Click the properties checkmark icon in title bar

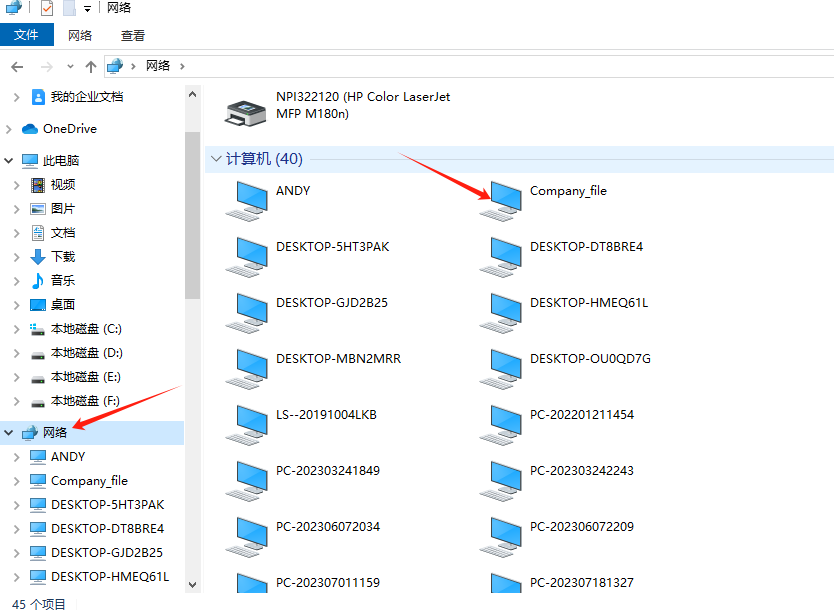point(47,9)
